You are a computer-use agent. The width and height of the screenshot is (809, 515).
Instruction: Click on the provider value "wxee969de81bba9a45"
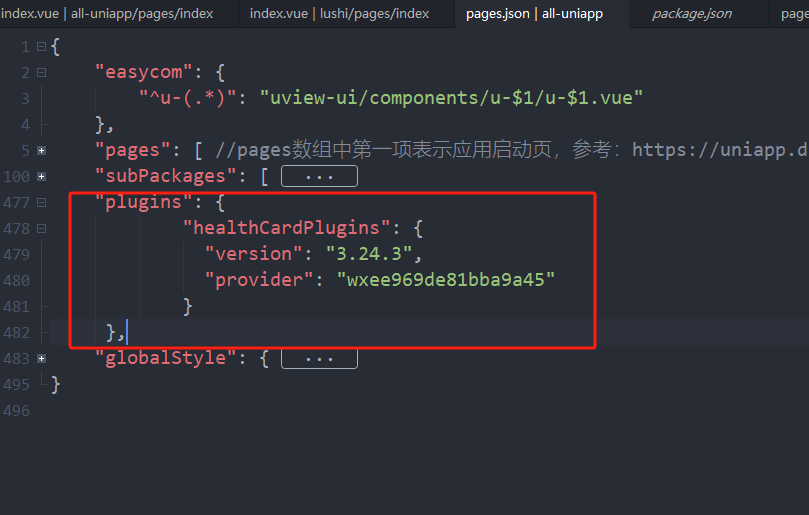(x=446, y=280)
